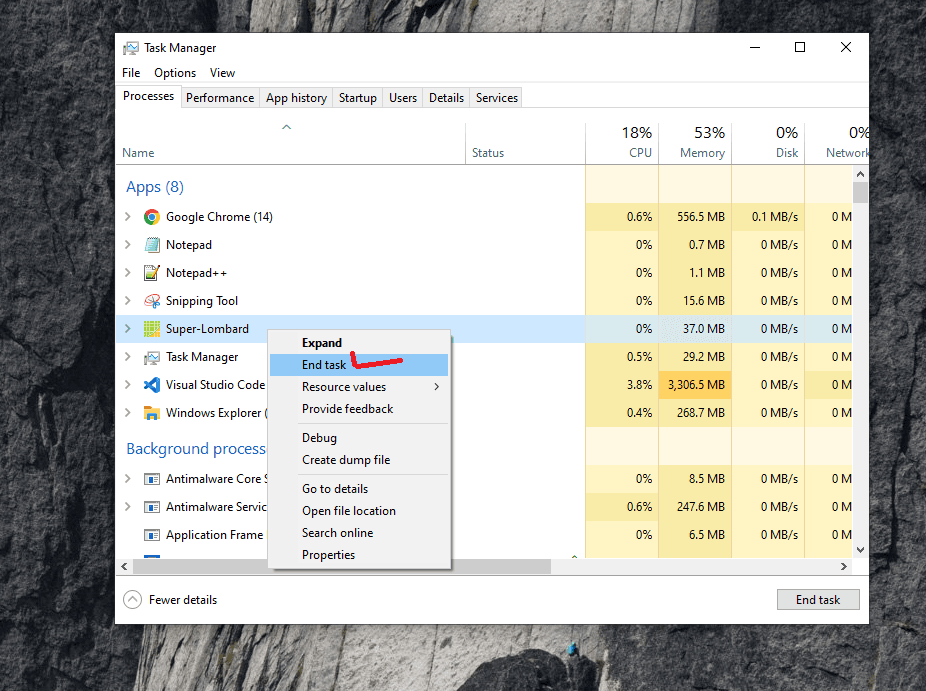Expand the Snipping Tool process row
926x691 pixels.
[128, 301]
